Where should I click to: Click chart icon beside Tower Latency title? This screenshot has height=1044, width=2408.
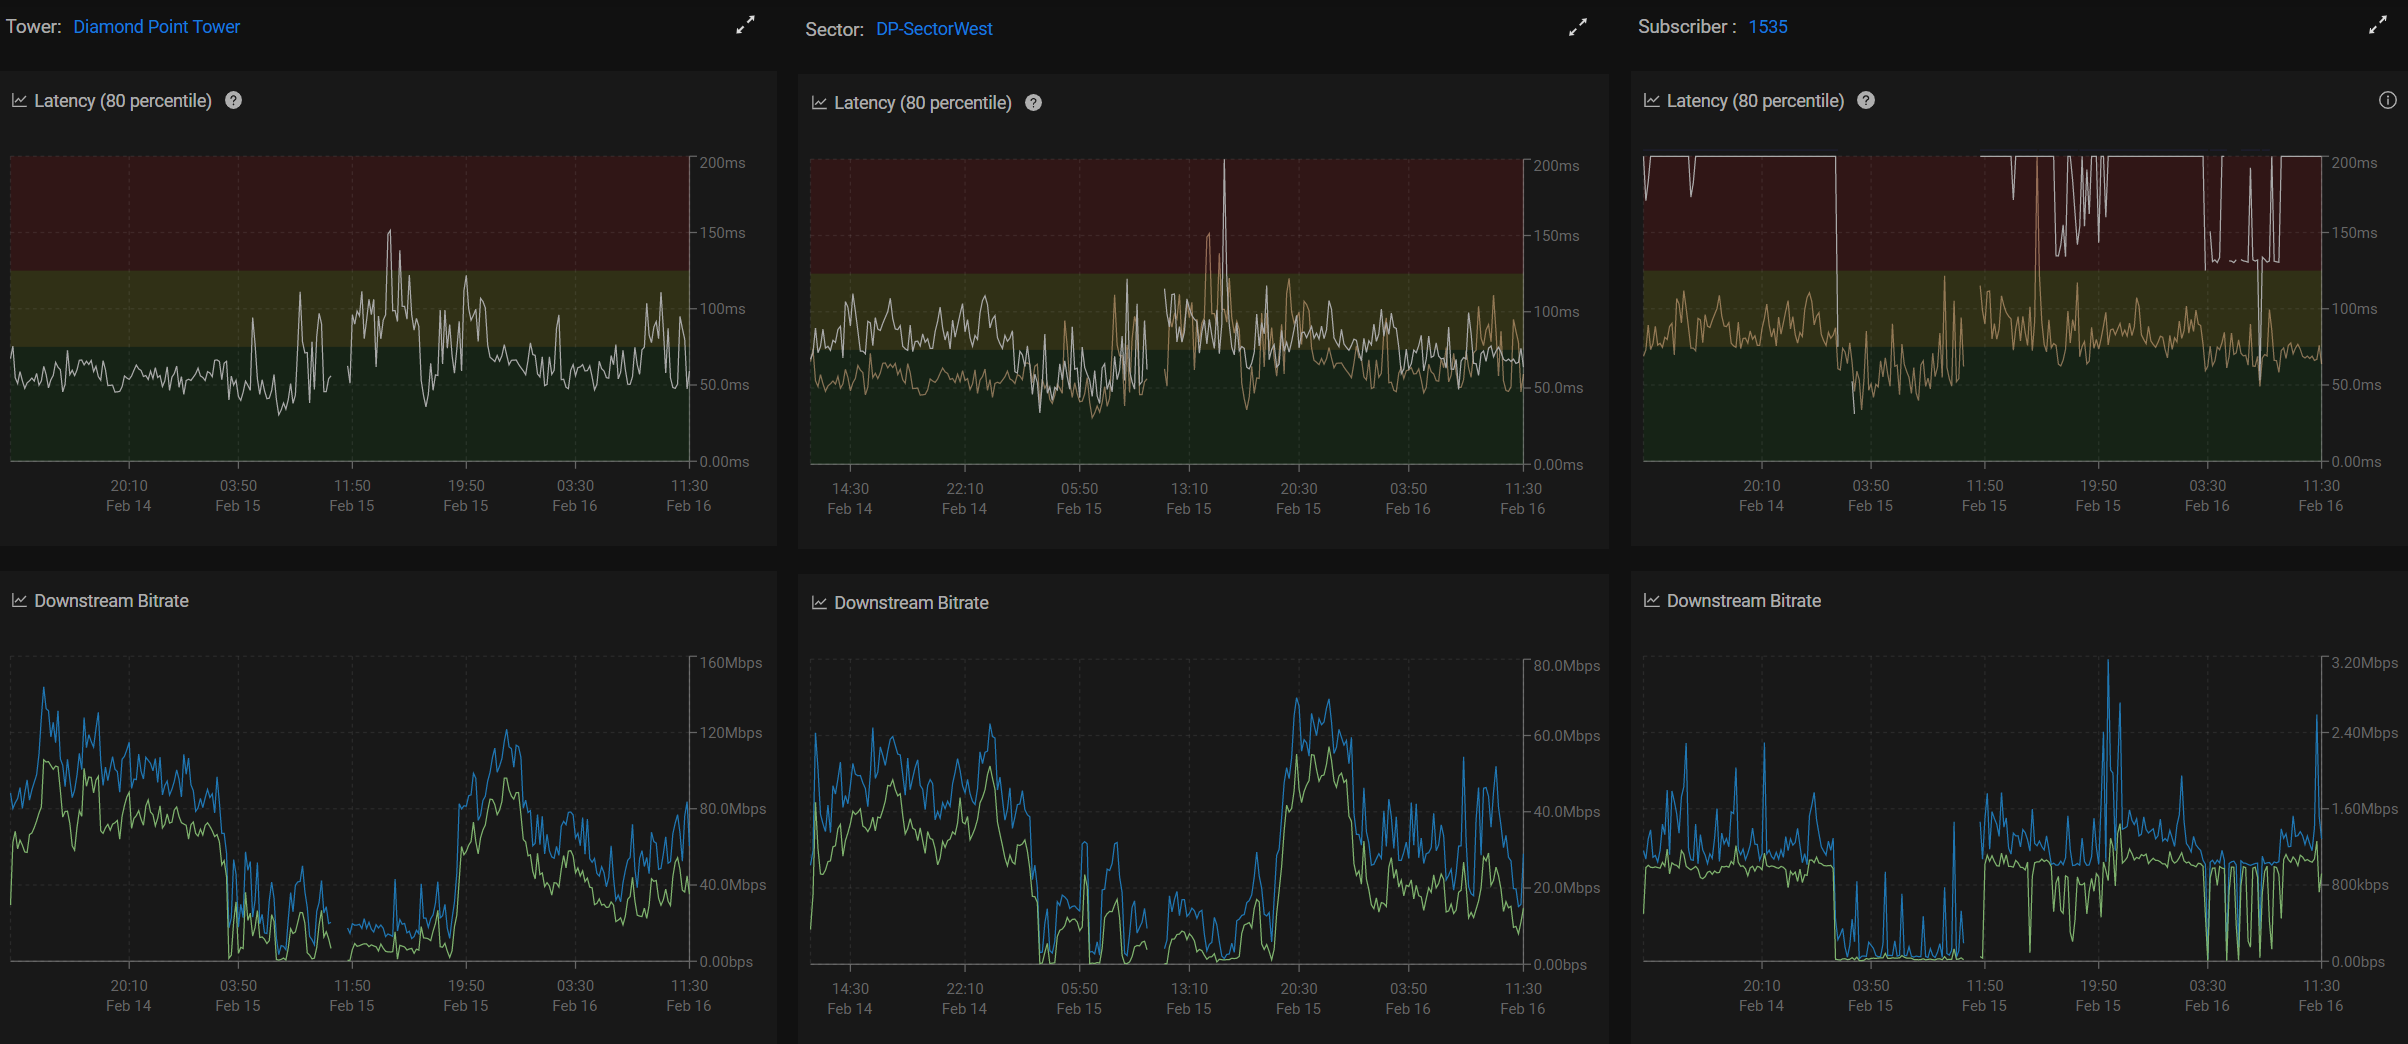point(19,101)
